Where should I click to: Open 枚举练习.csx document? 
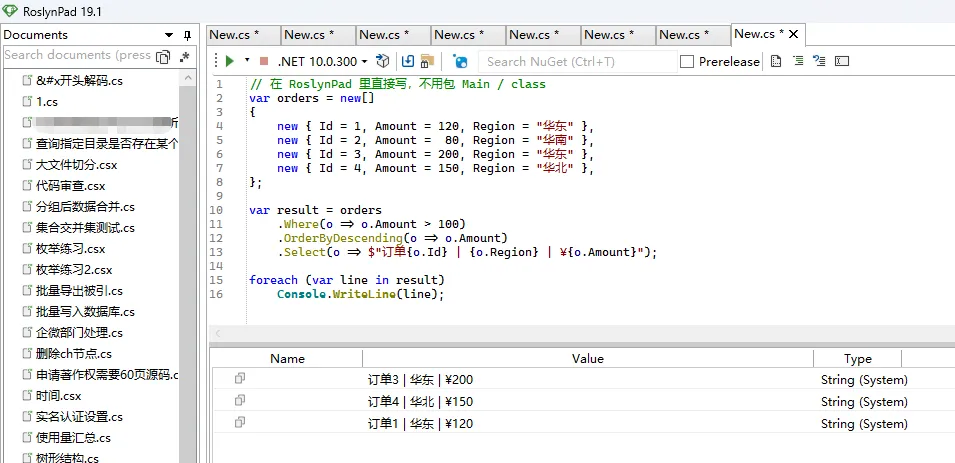click(x=70, y=249)
